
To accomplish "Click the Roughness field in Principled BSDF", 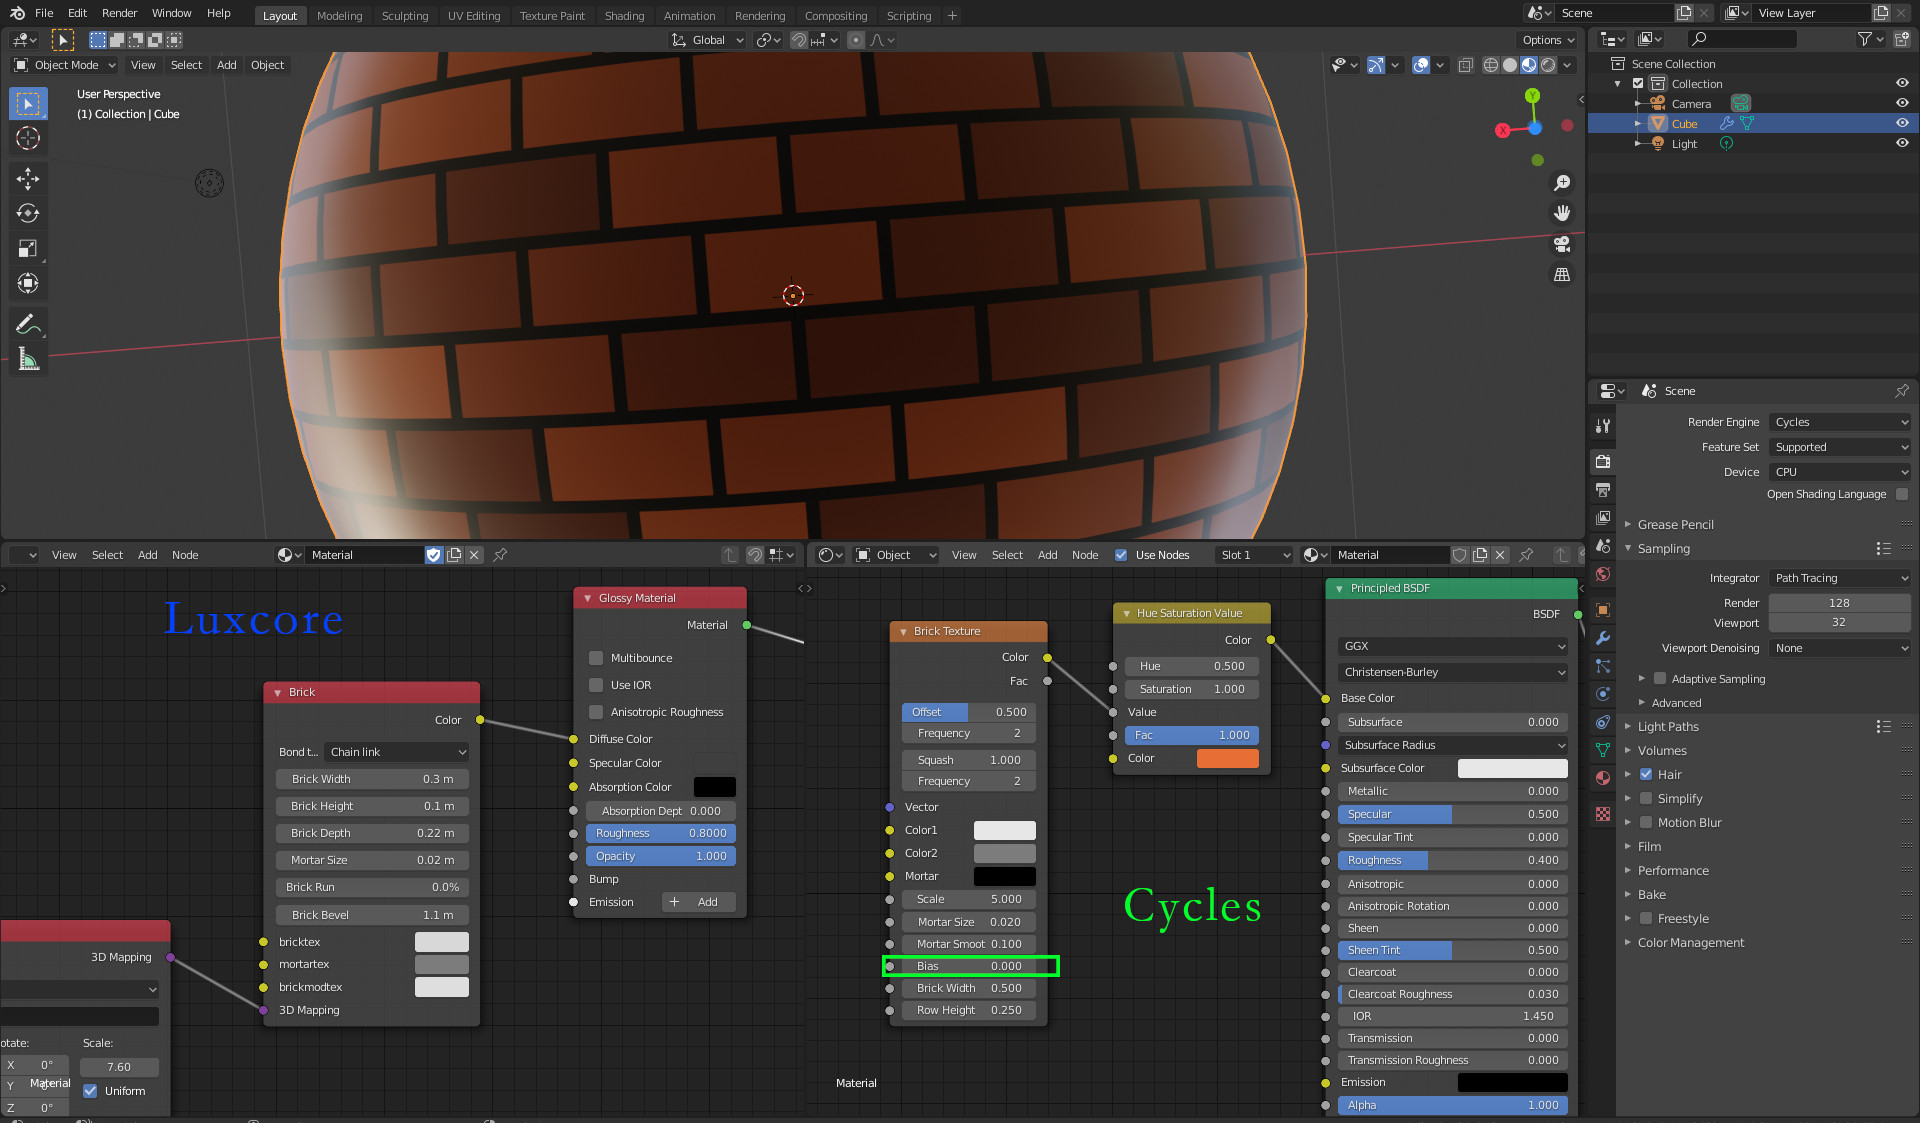I will coord(1452,860).
